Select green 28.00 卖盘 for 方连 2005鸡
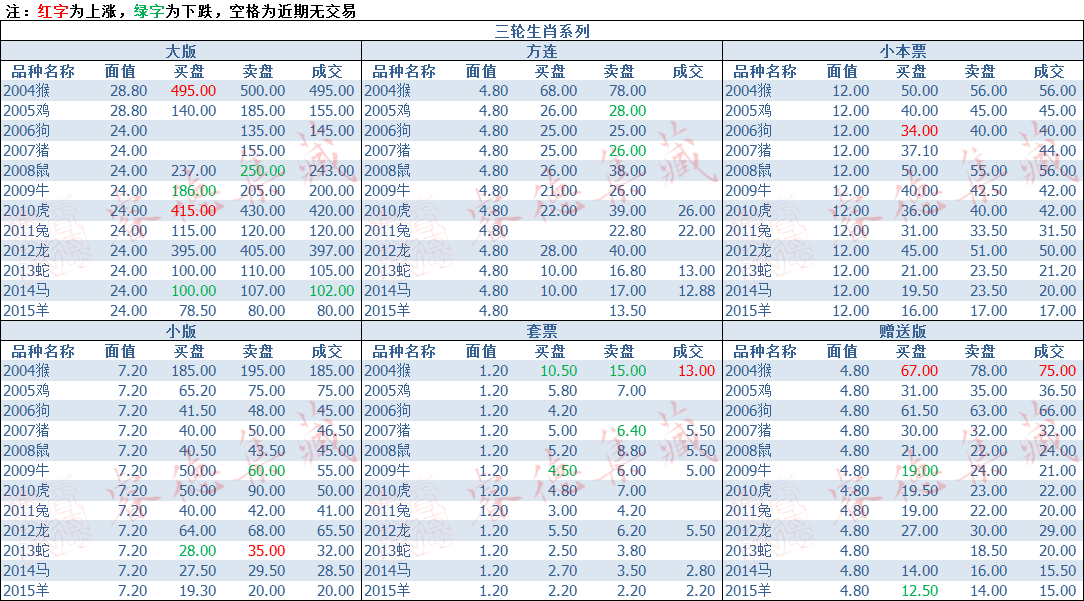Screen dimensions: 1084x601 pos(628,111)
